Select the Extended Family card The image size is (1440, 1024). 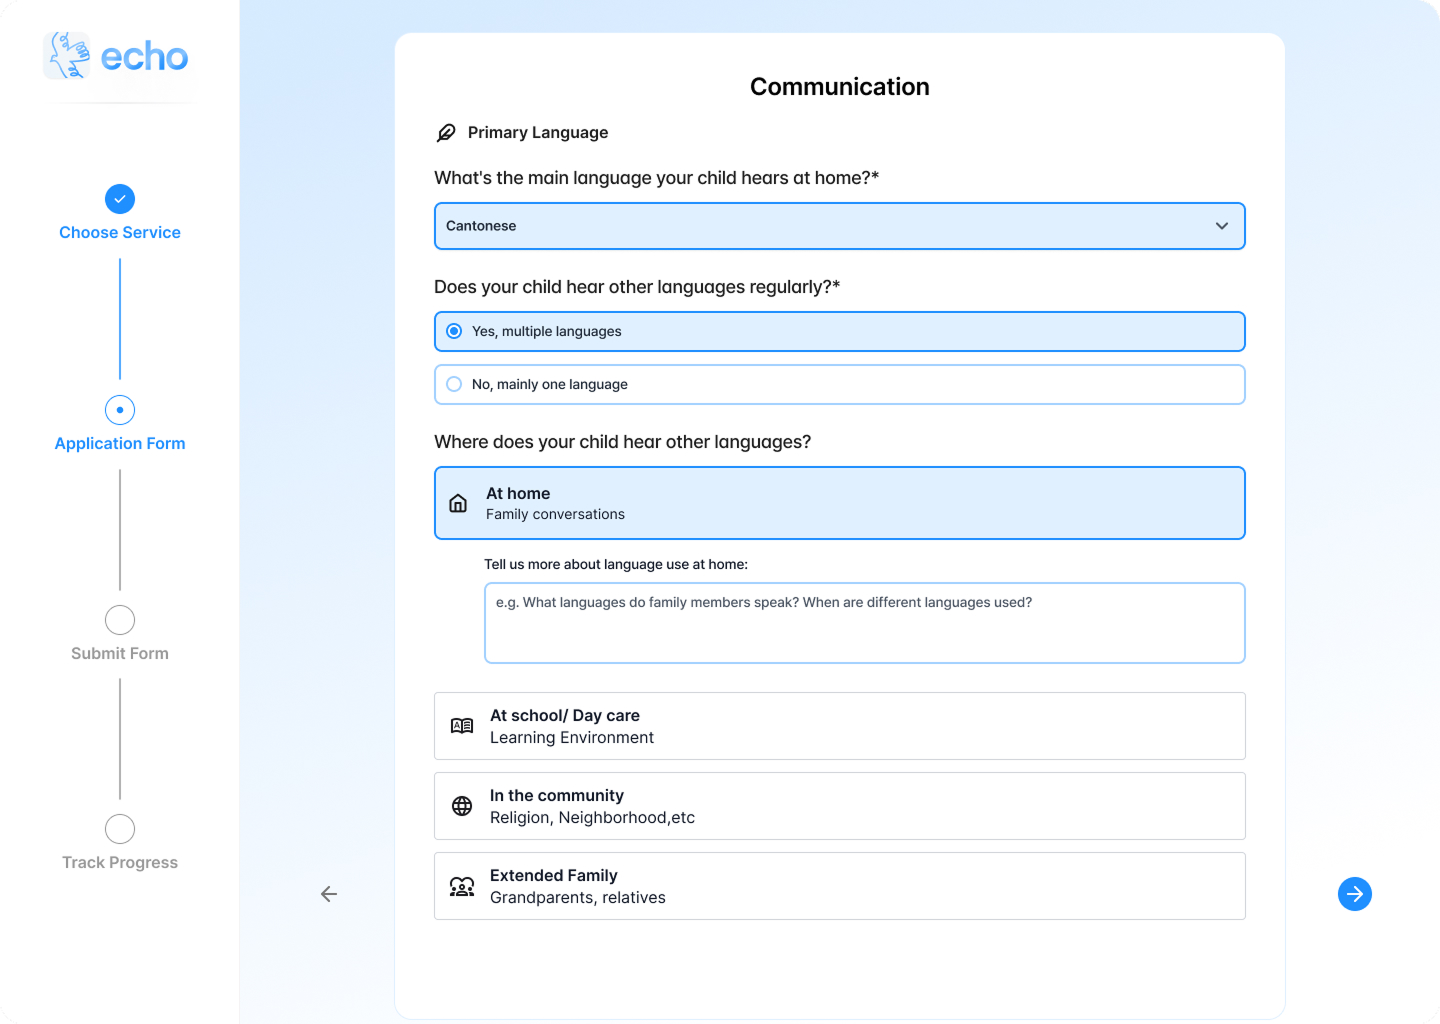pos(839,886)
